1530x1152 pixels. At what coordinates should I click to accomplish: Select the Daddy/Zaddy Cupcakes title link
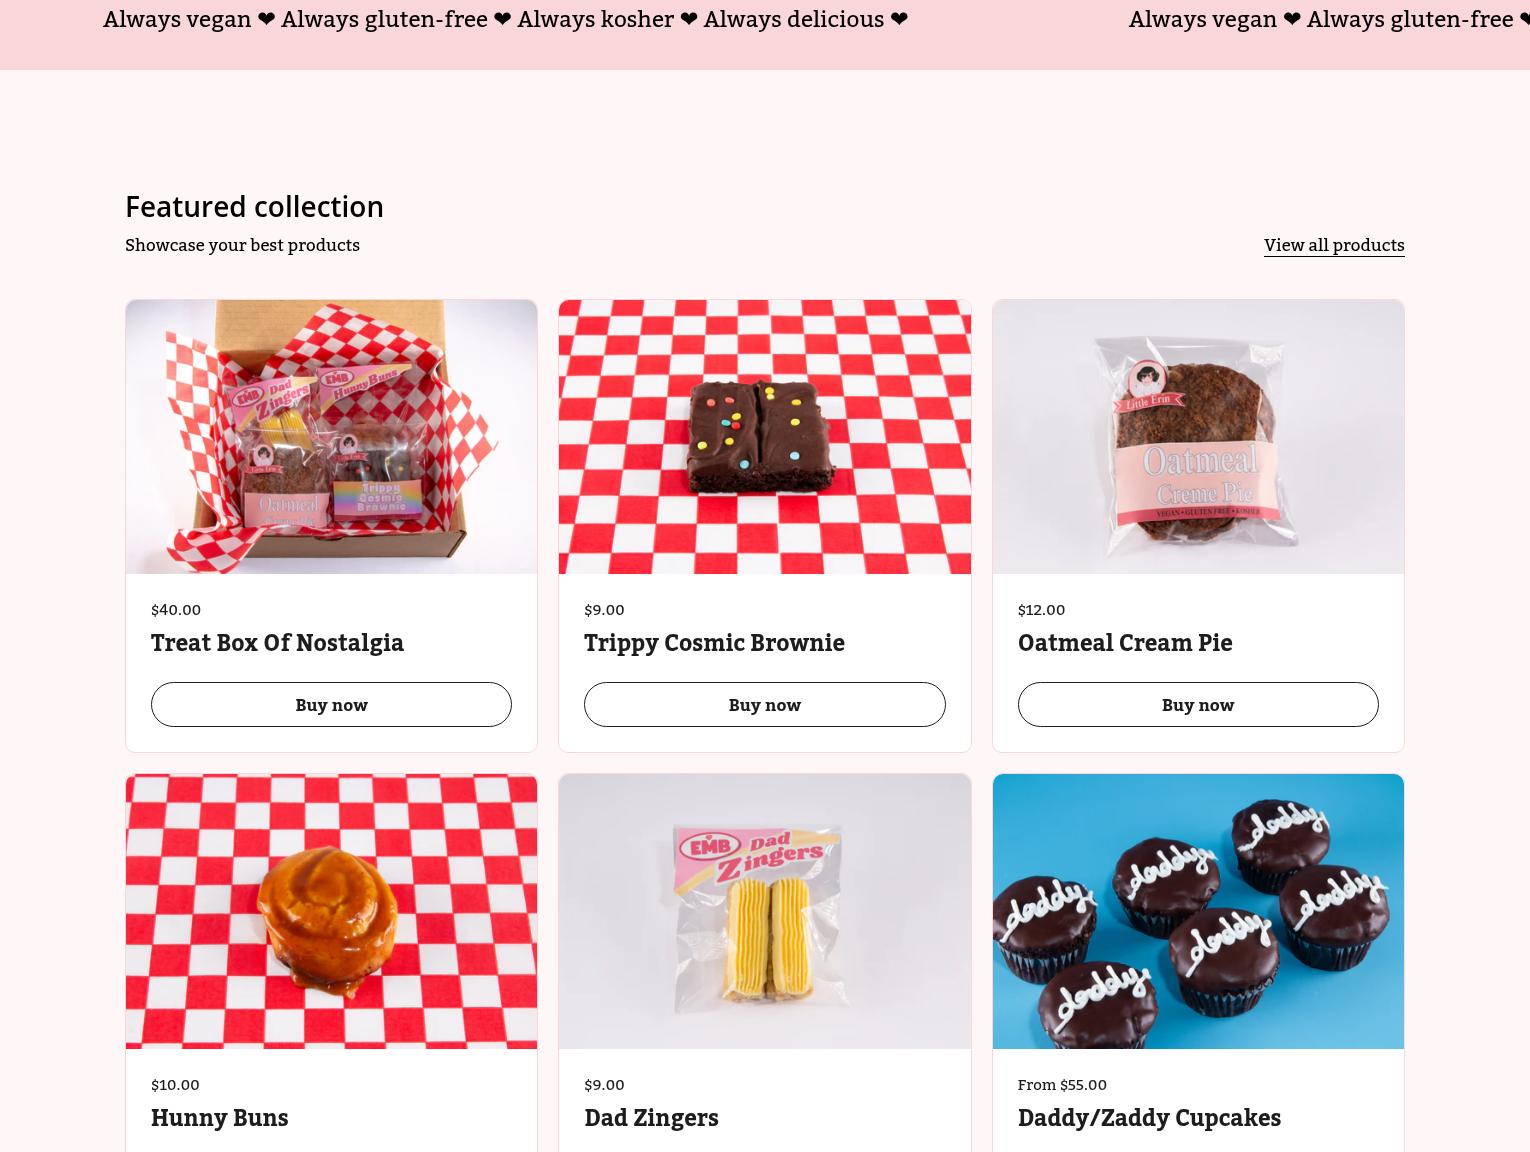click(x=1149, y=1118)
